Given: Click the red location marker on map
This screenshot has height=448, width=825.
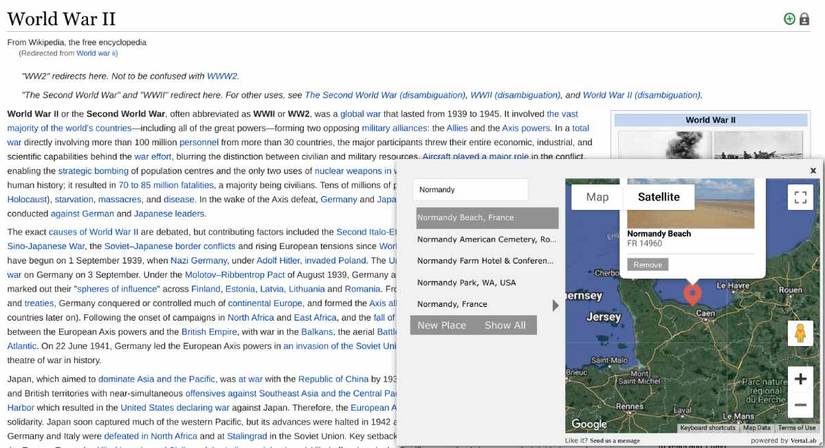Looking at the screenshot, I should (692, 295).
